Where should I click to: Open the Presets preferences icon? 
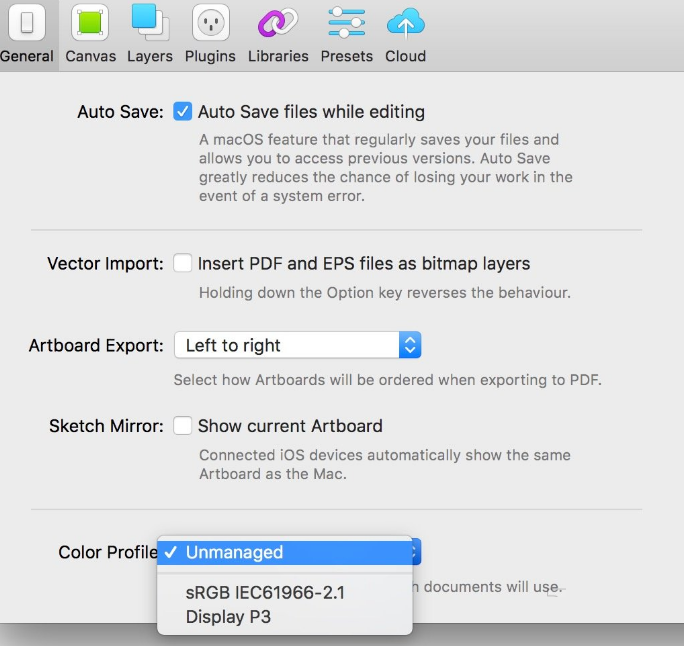[346, 23]
